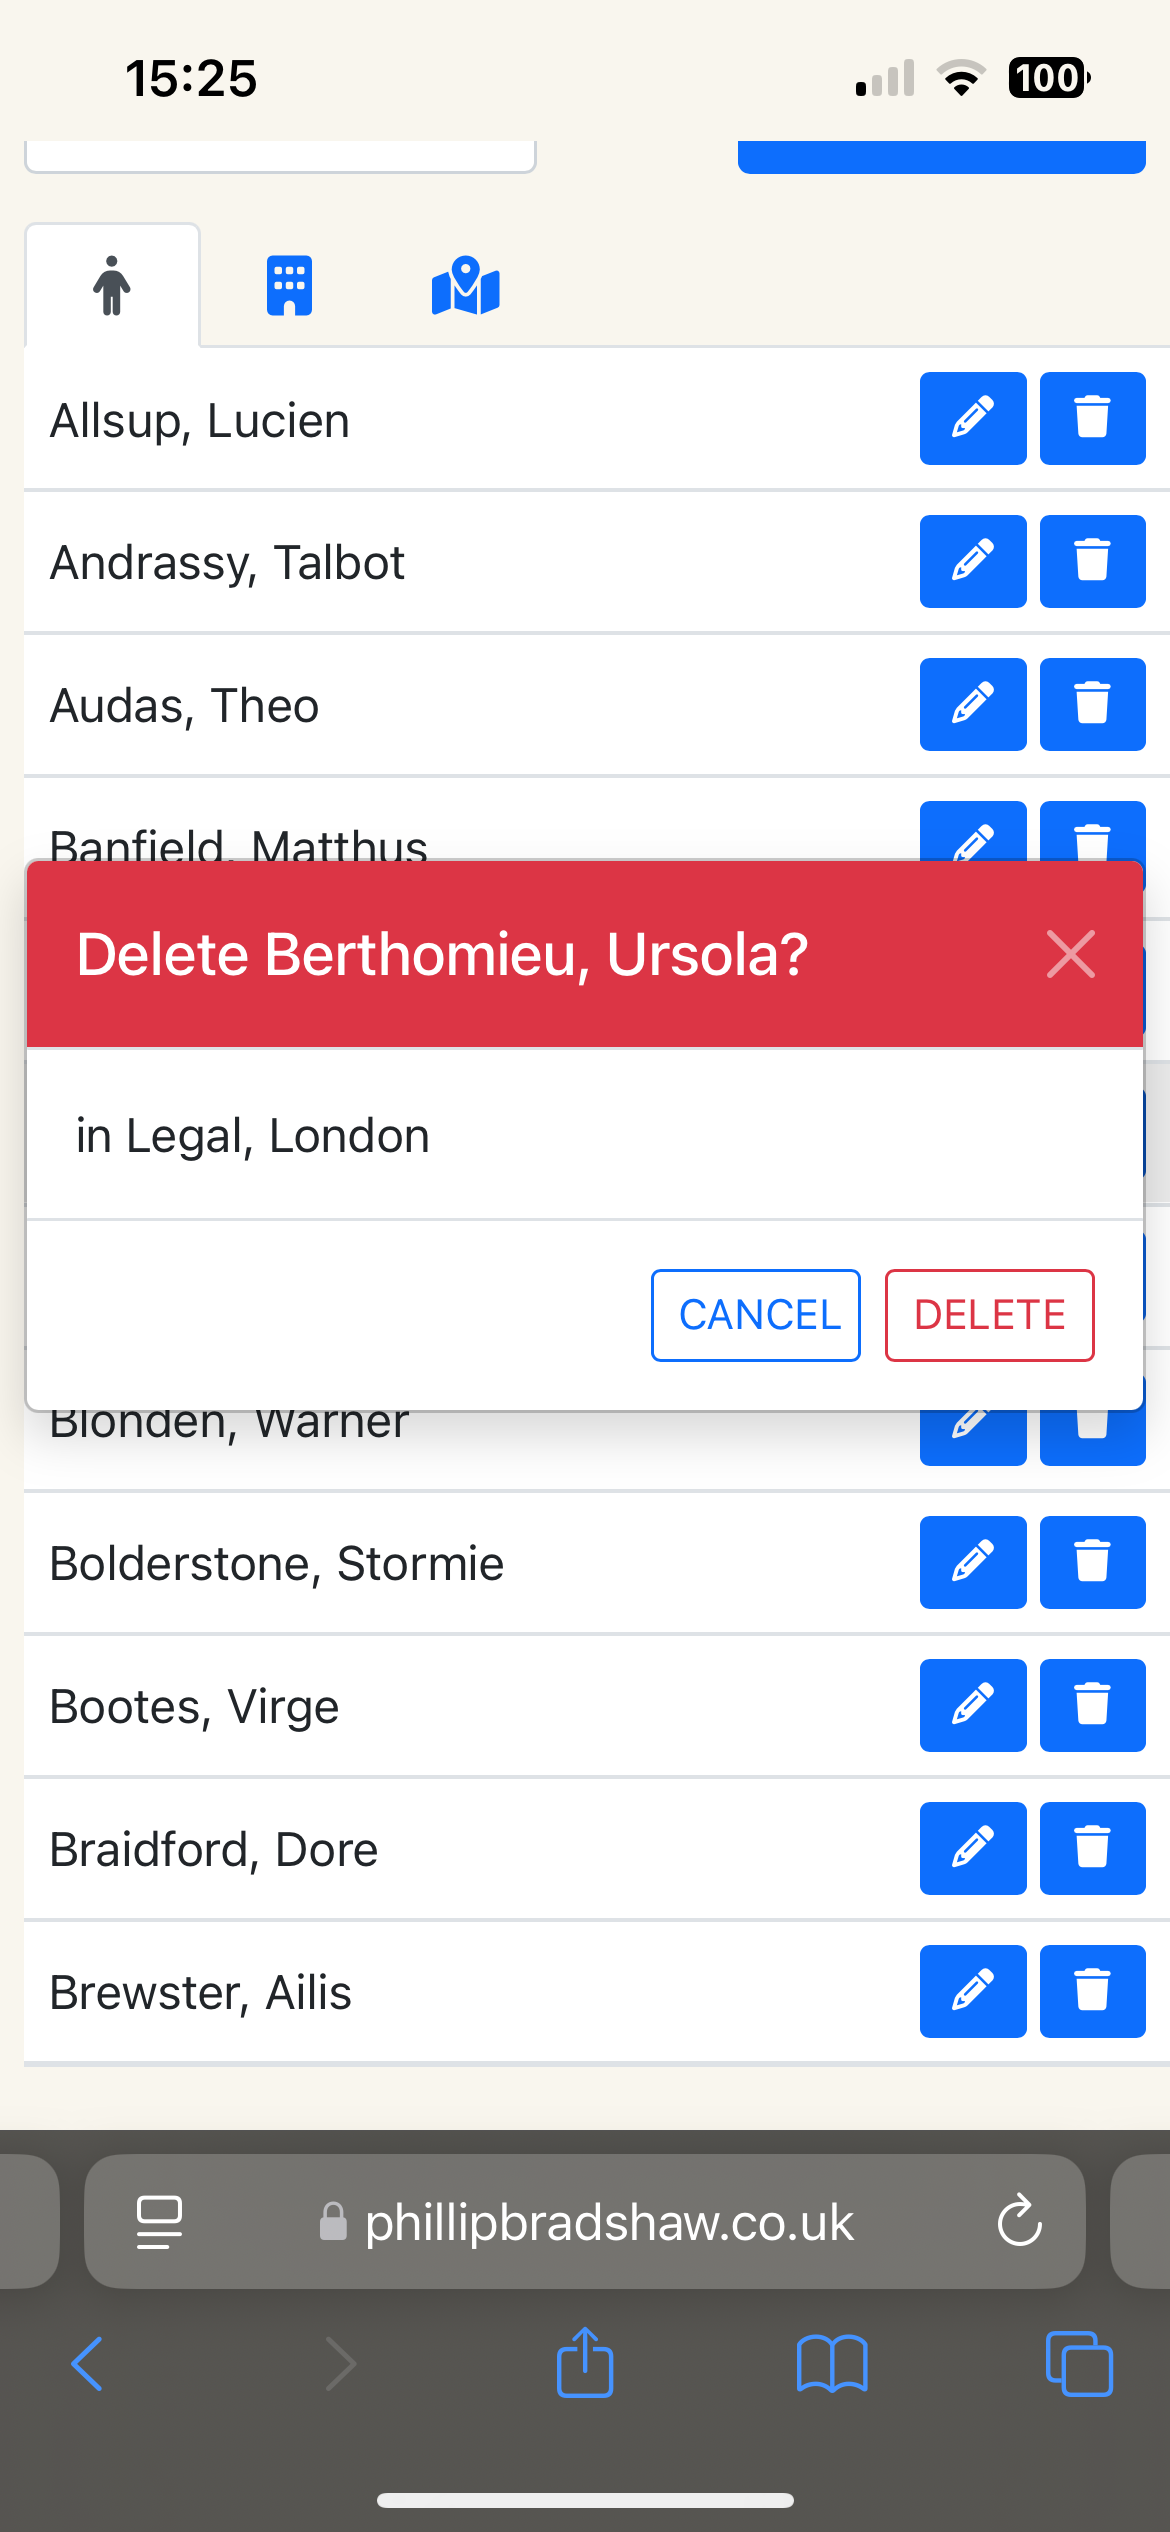Viewport: 1170px width, 2532px height.
Task: Click trash icon for Bootes, Virge
Action: coord(1092,1705)
